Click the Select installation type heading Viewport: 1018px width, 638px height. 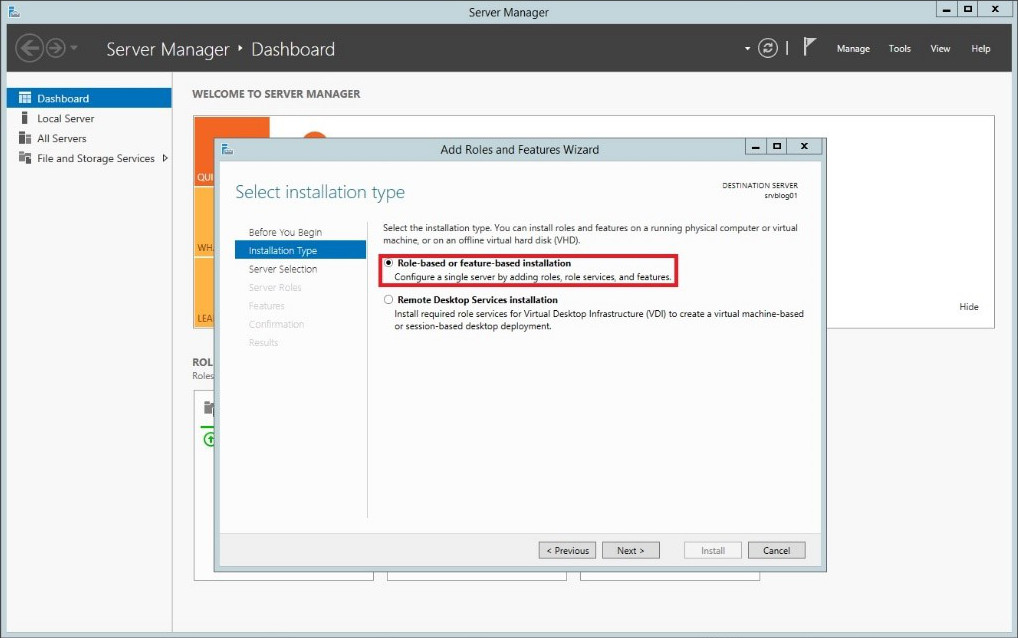pyautogui.click(x=320, y=192)
